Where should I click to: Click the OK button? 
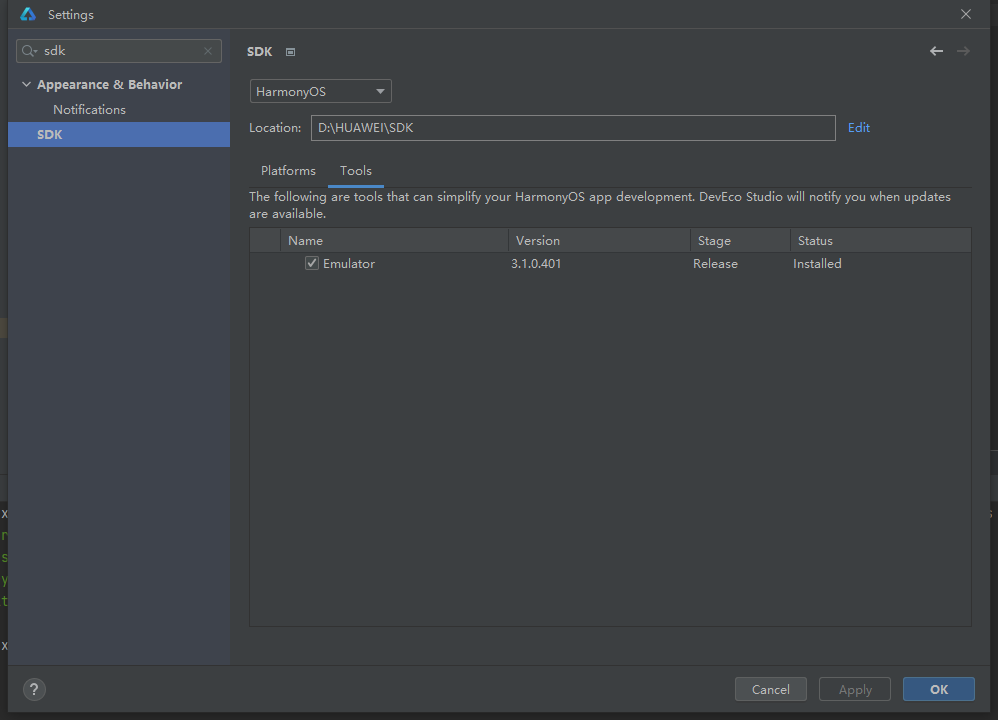coord(939,689)
